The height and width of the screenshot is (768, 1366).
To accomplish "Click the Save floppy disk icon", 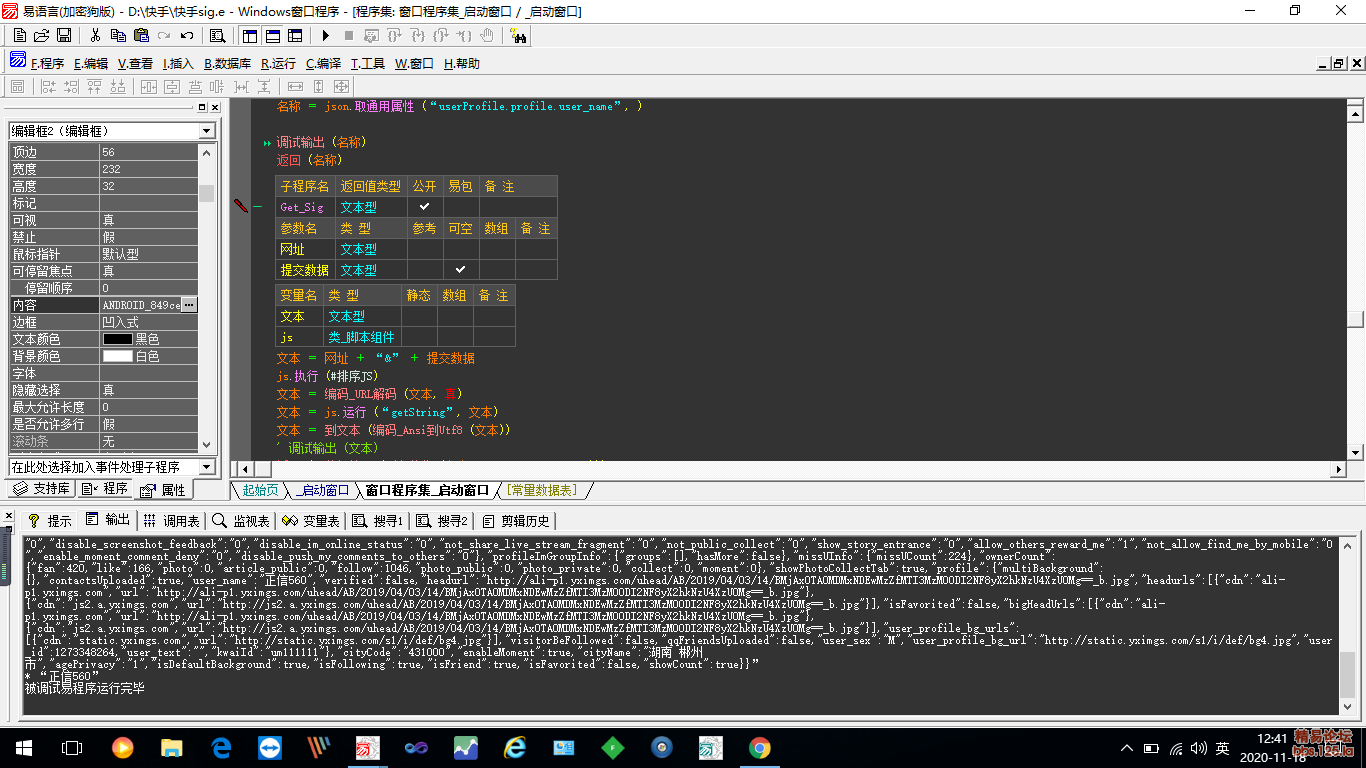I will [x=64, y=36].
